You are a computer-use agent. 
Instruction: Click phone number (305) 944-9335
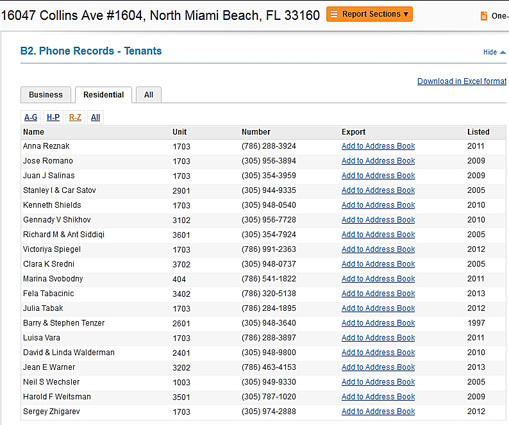coord(269,190)
